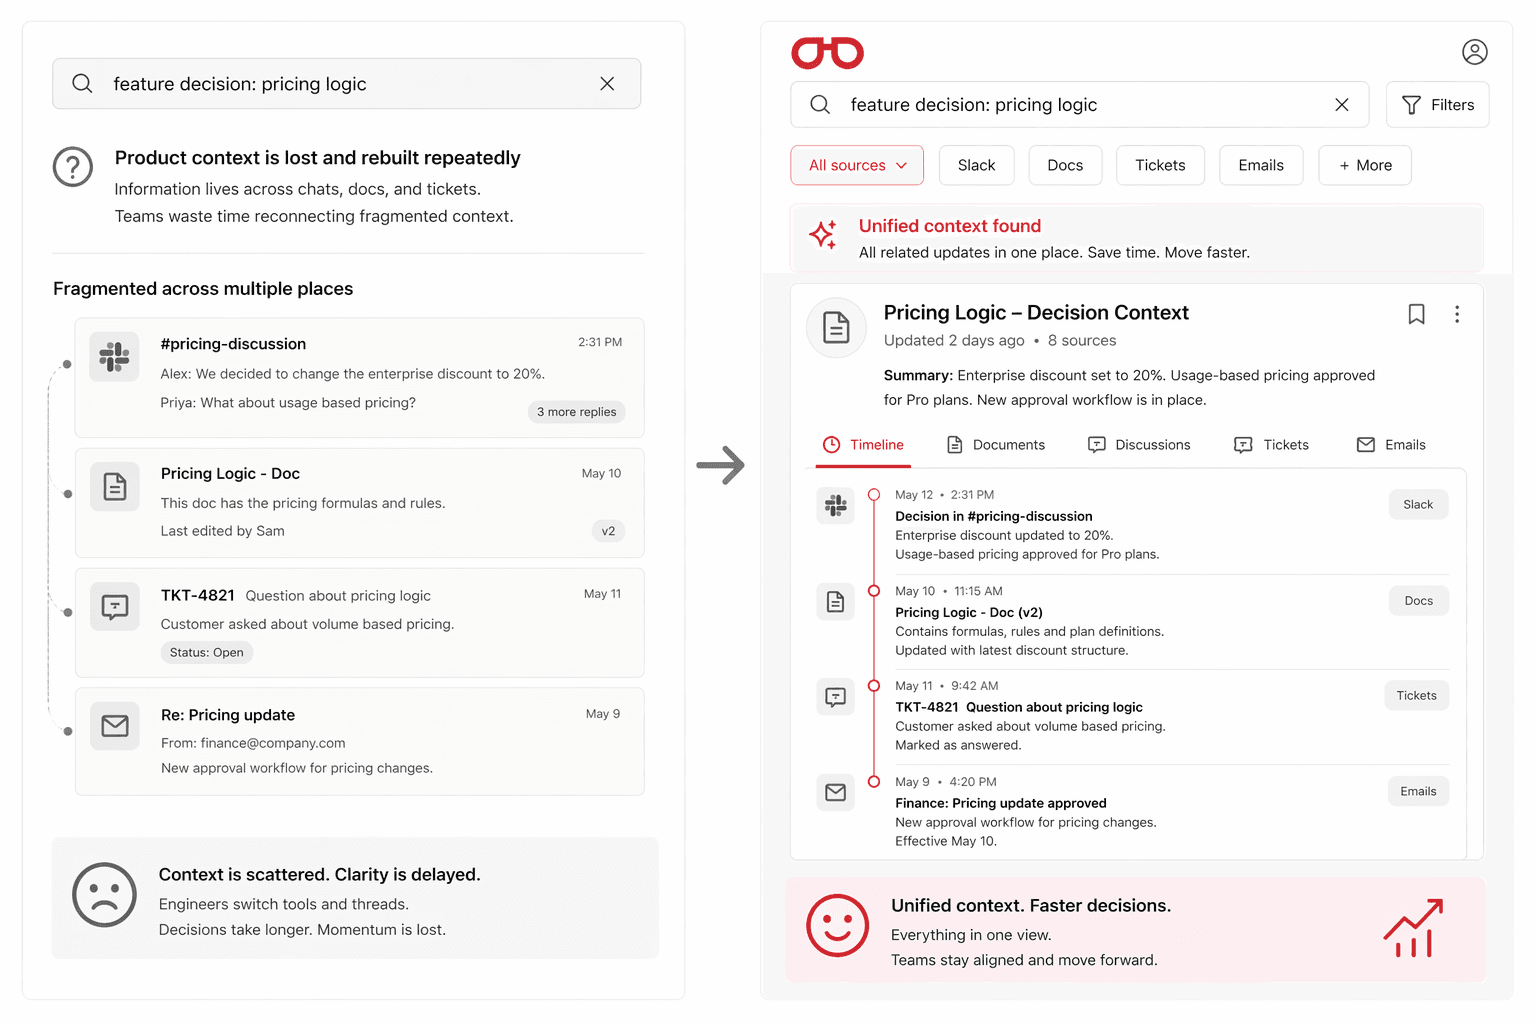Go to the Emails tab in Decision Context card
Image resolution: width=1536 pixels, height=1024 pixels.
pyautogui.click(x=1391, y=445)
